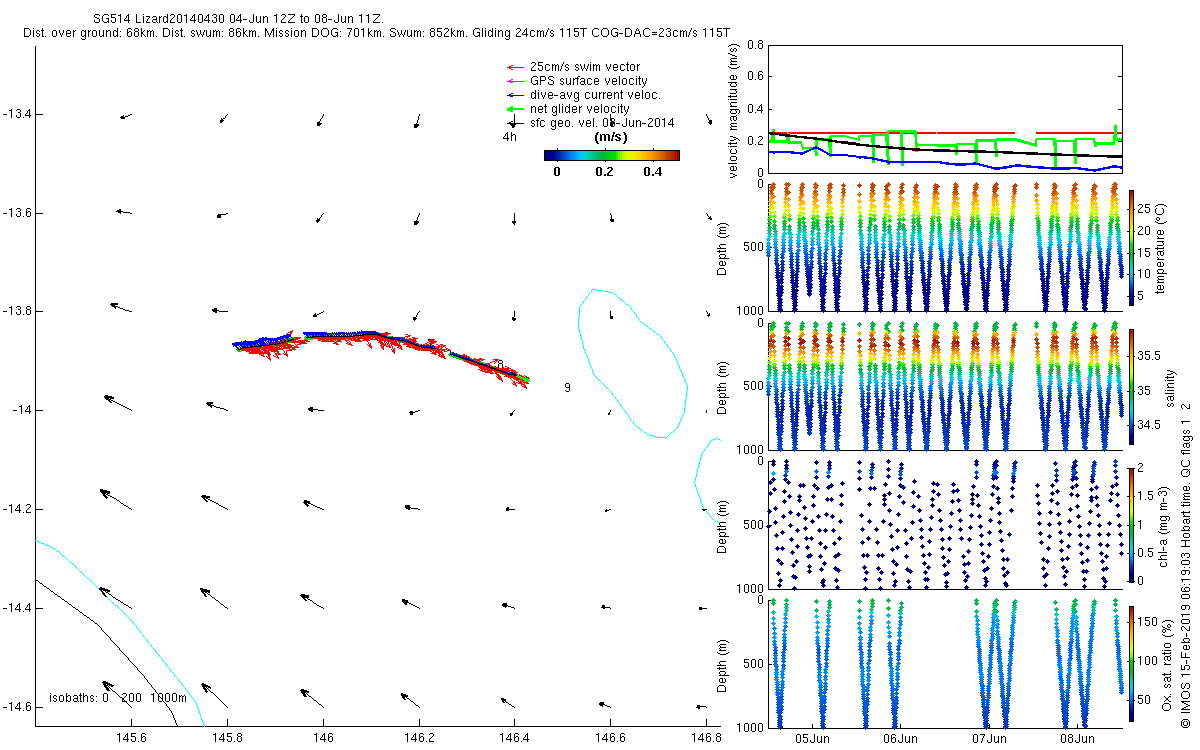This screenshot has width=1200, height=750.
Task: Click the 'salinity' colorbar label
Action: coord(1170,389)
